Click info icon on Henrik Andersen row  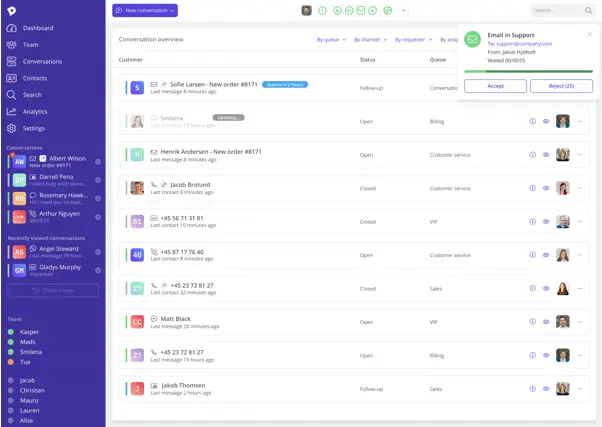tap(532, 155)
